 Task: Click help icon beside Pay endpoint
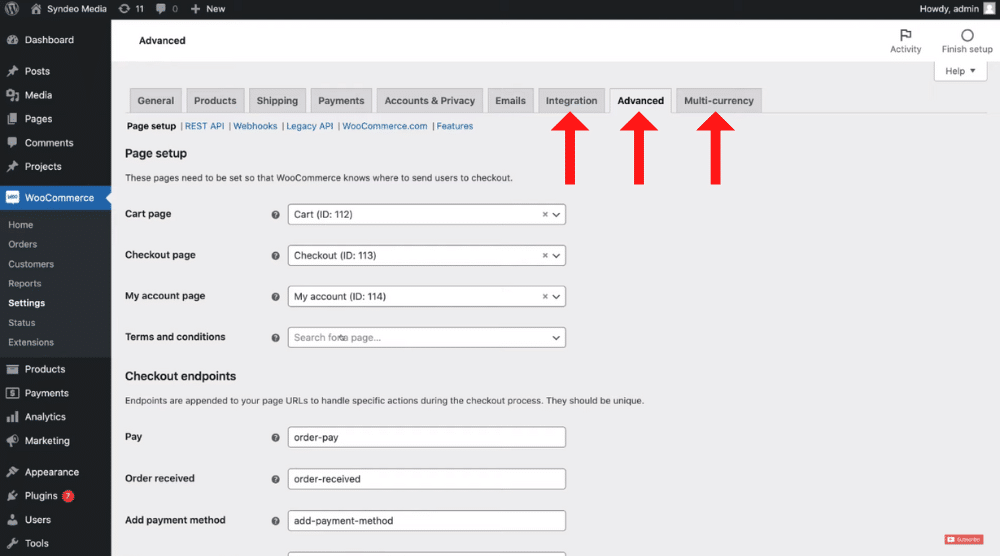tap(276, 438)
